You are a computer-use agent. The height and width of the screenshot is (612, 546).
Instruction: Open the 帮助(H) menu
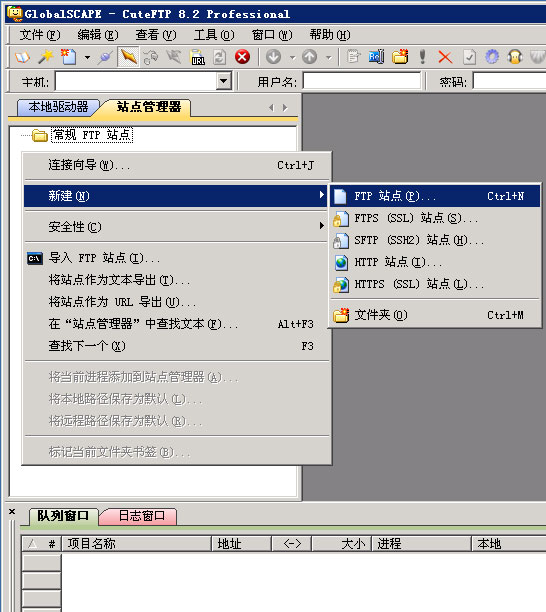[330, 35]
